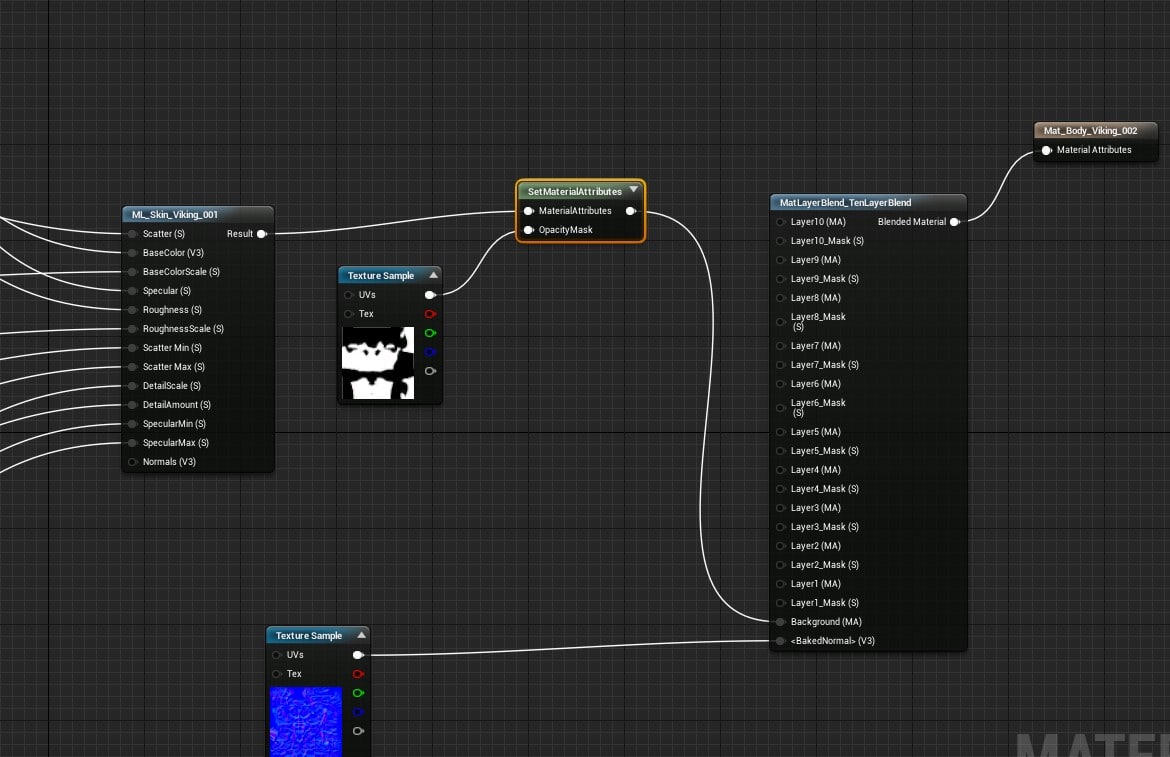
Task: Click the <BakedNormal> (V3) input pin
Action: 780,641
